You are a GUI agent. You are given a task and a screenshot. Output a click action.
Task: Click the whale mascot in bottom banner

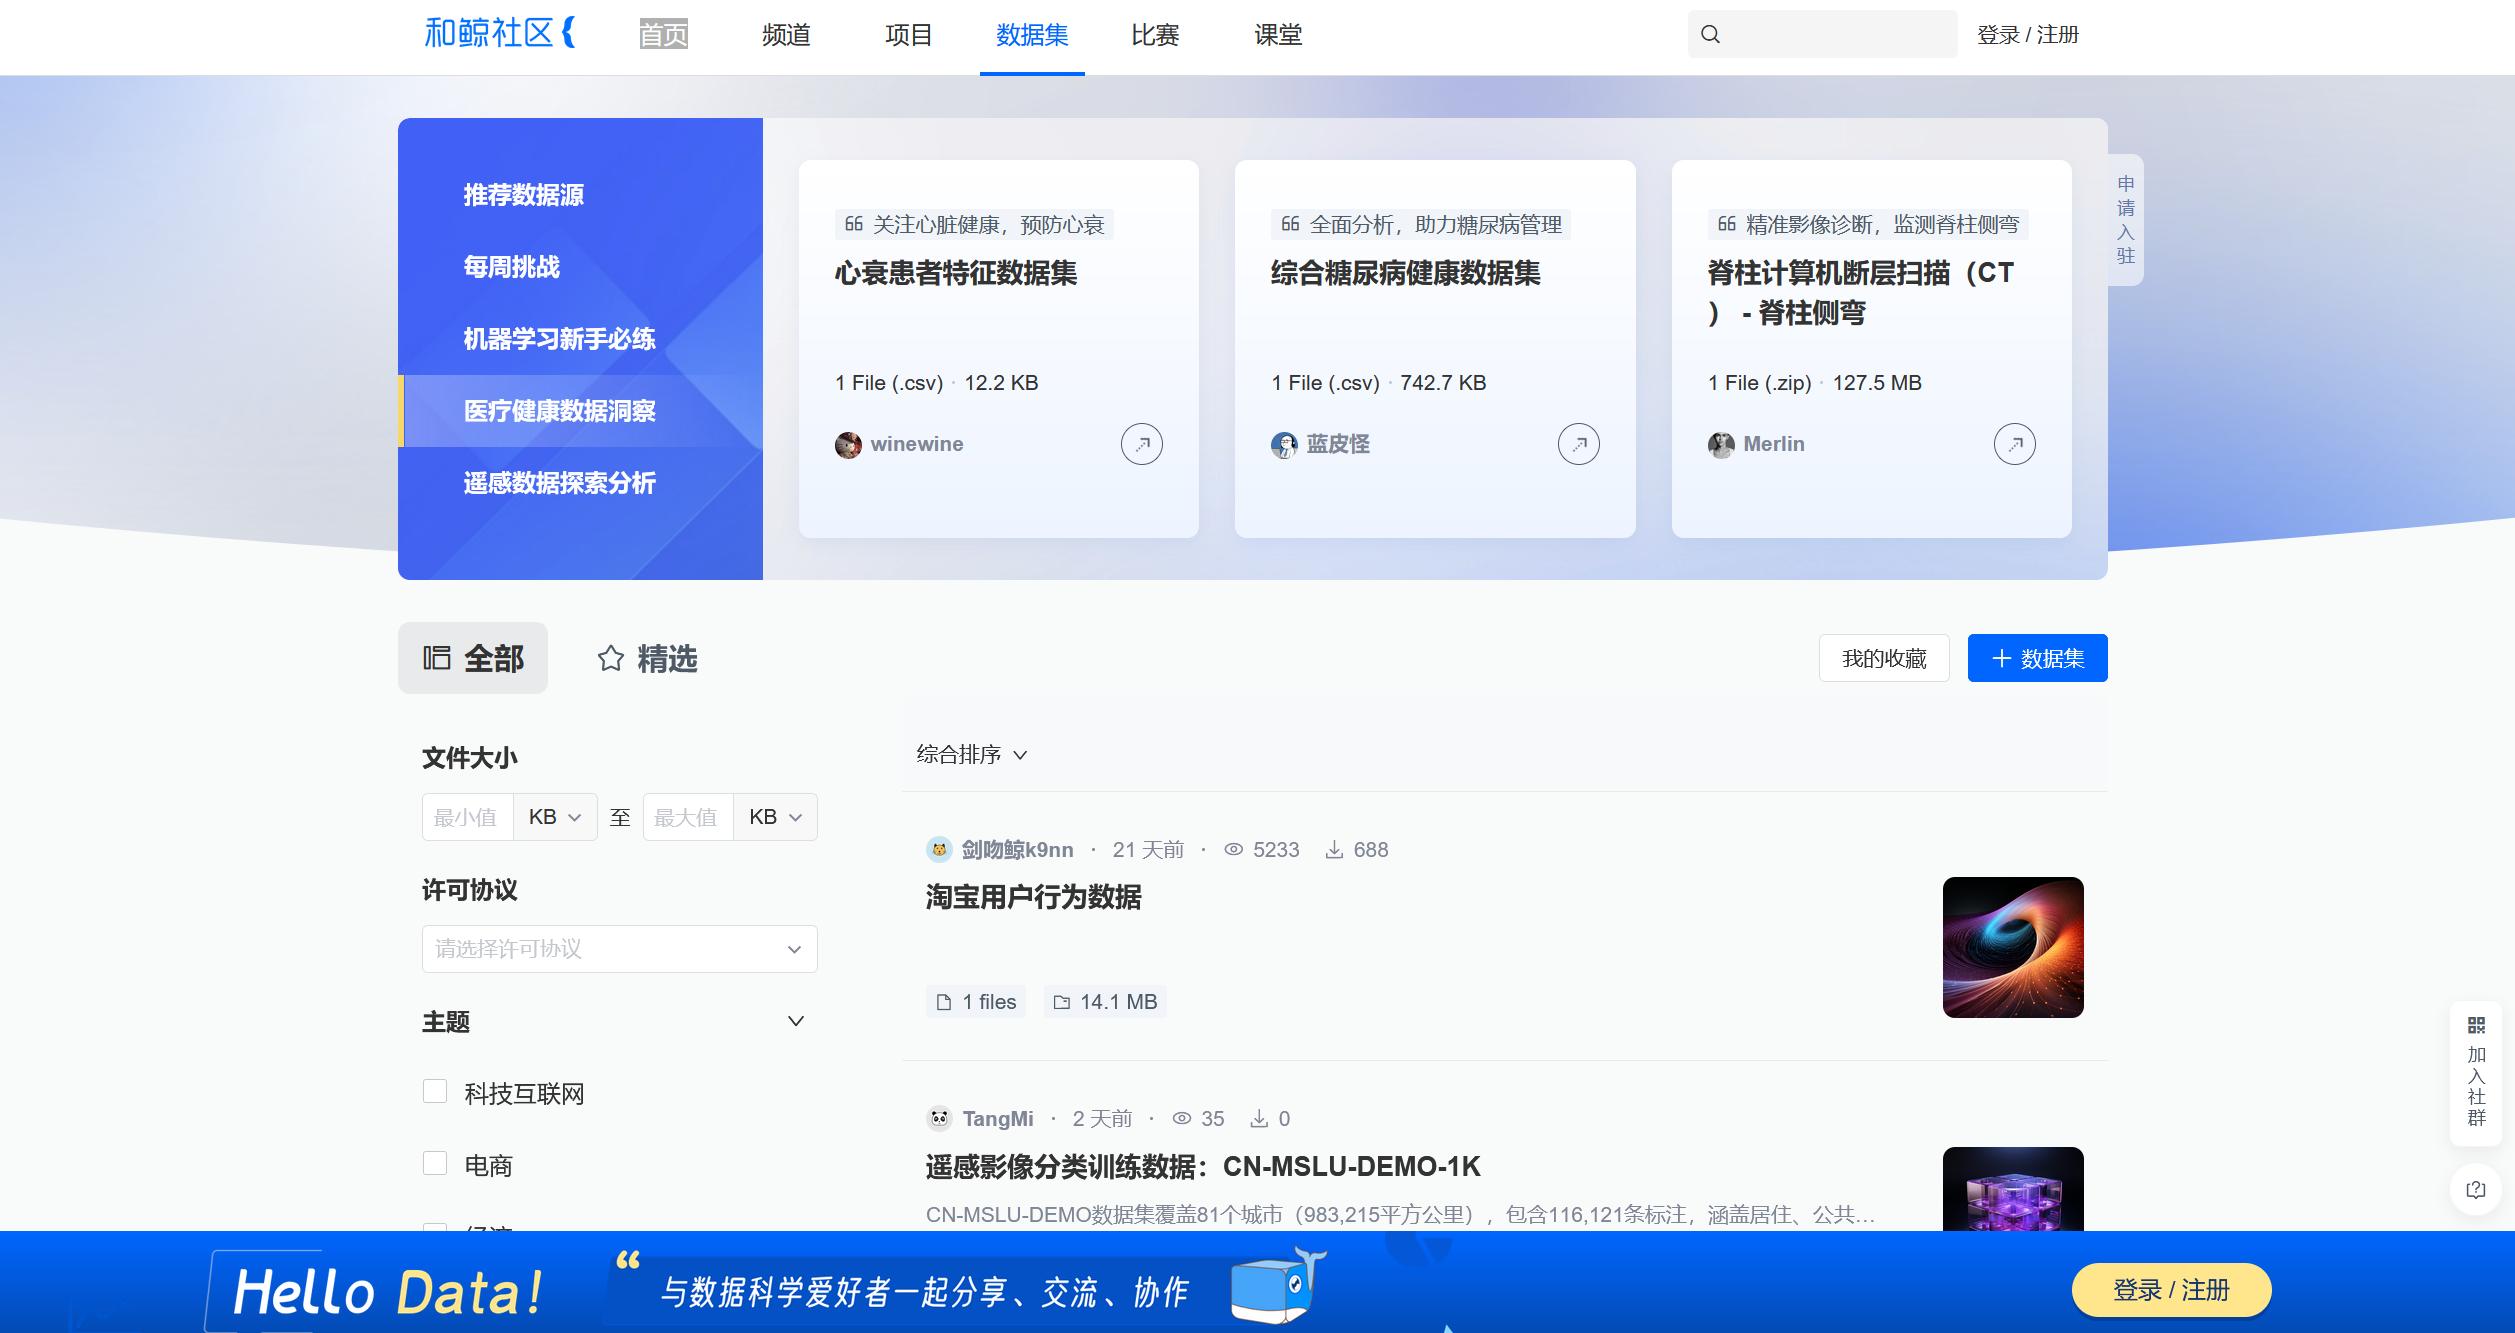[1279, 1286]
